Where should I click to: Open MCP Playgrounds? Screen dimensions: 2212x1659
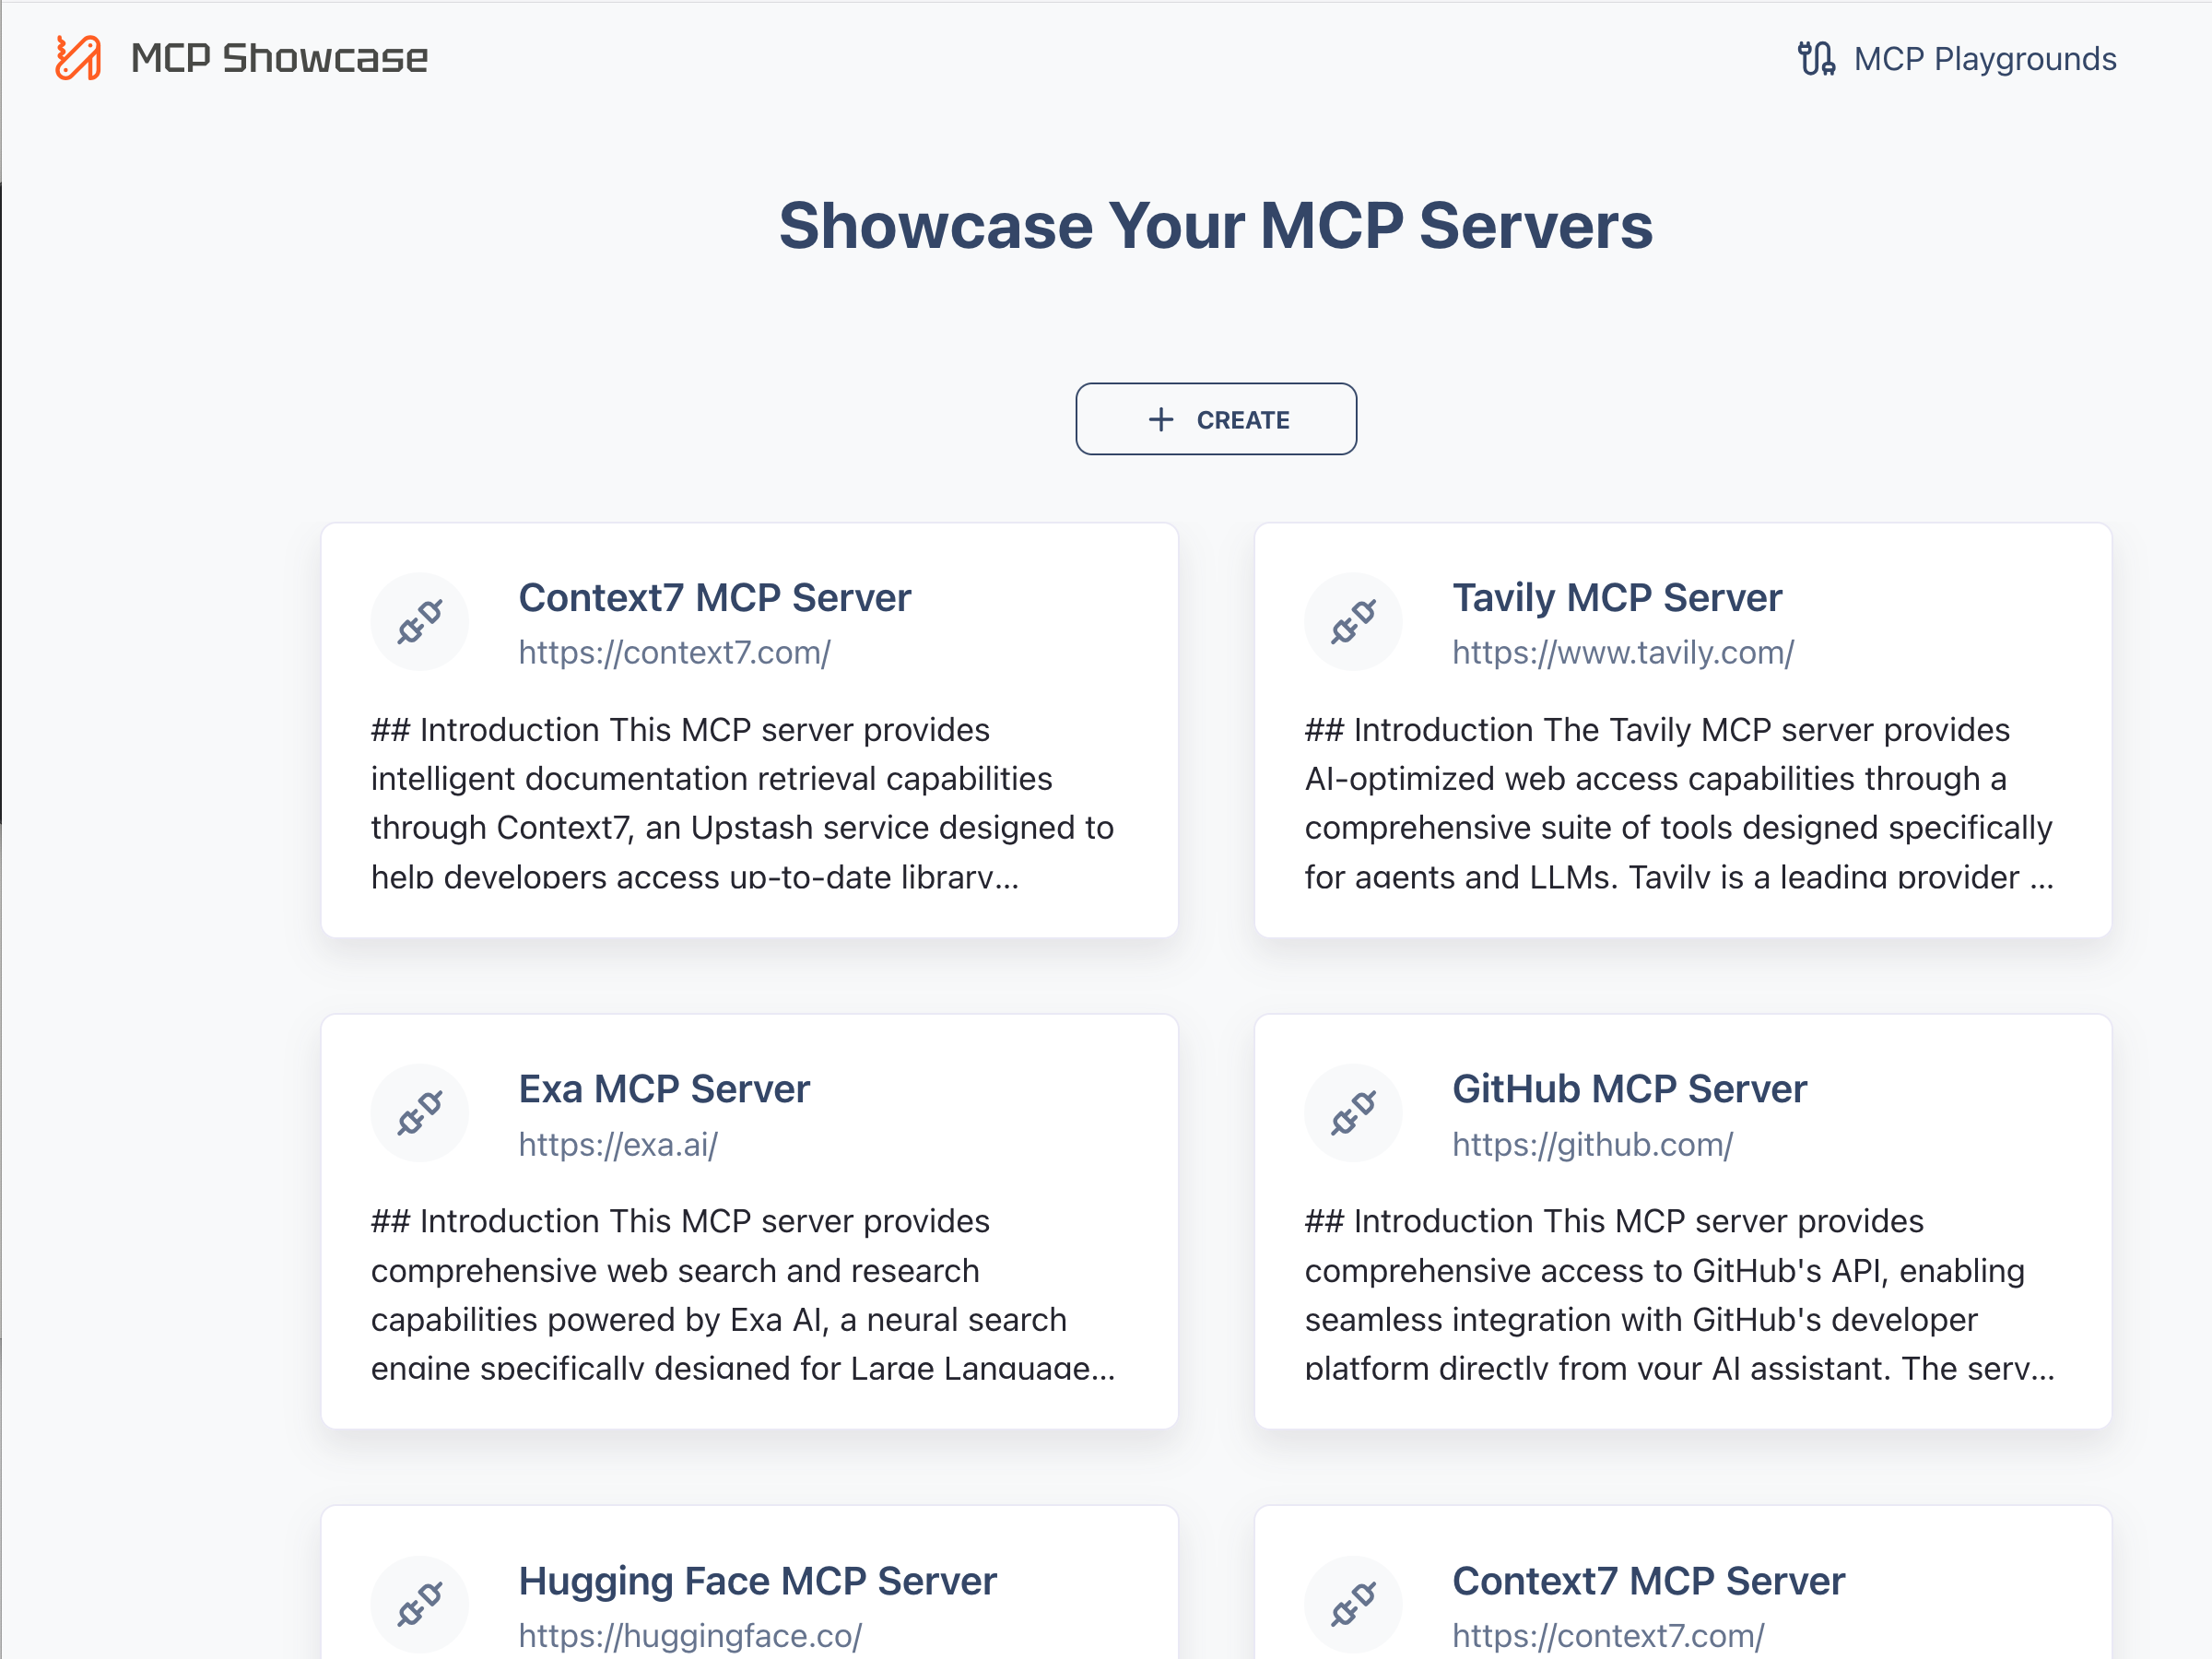tap(1984, 58)
